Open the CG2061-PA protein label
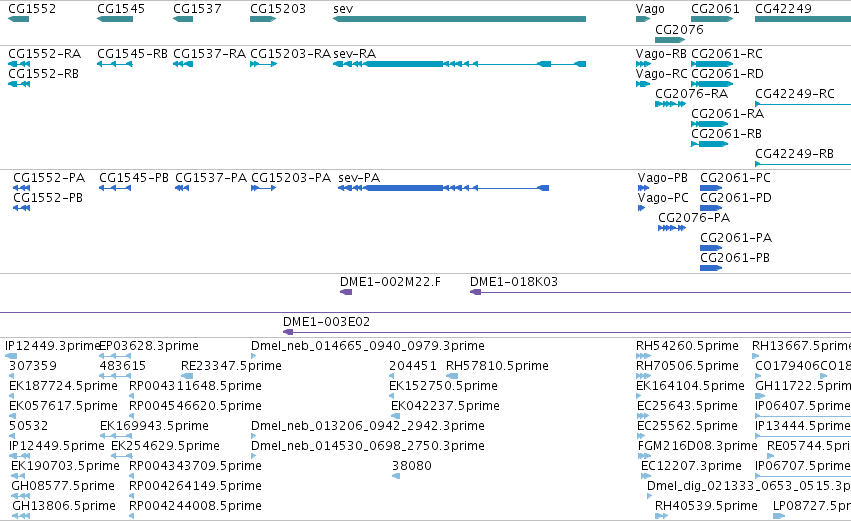 tap(736, 238)
